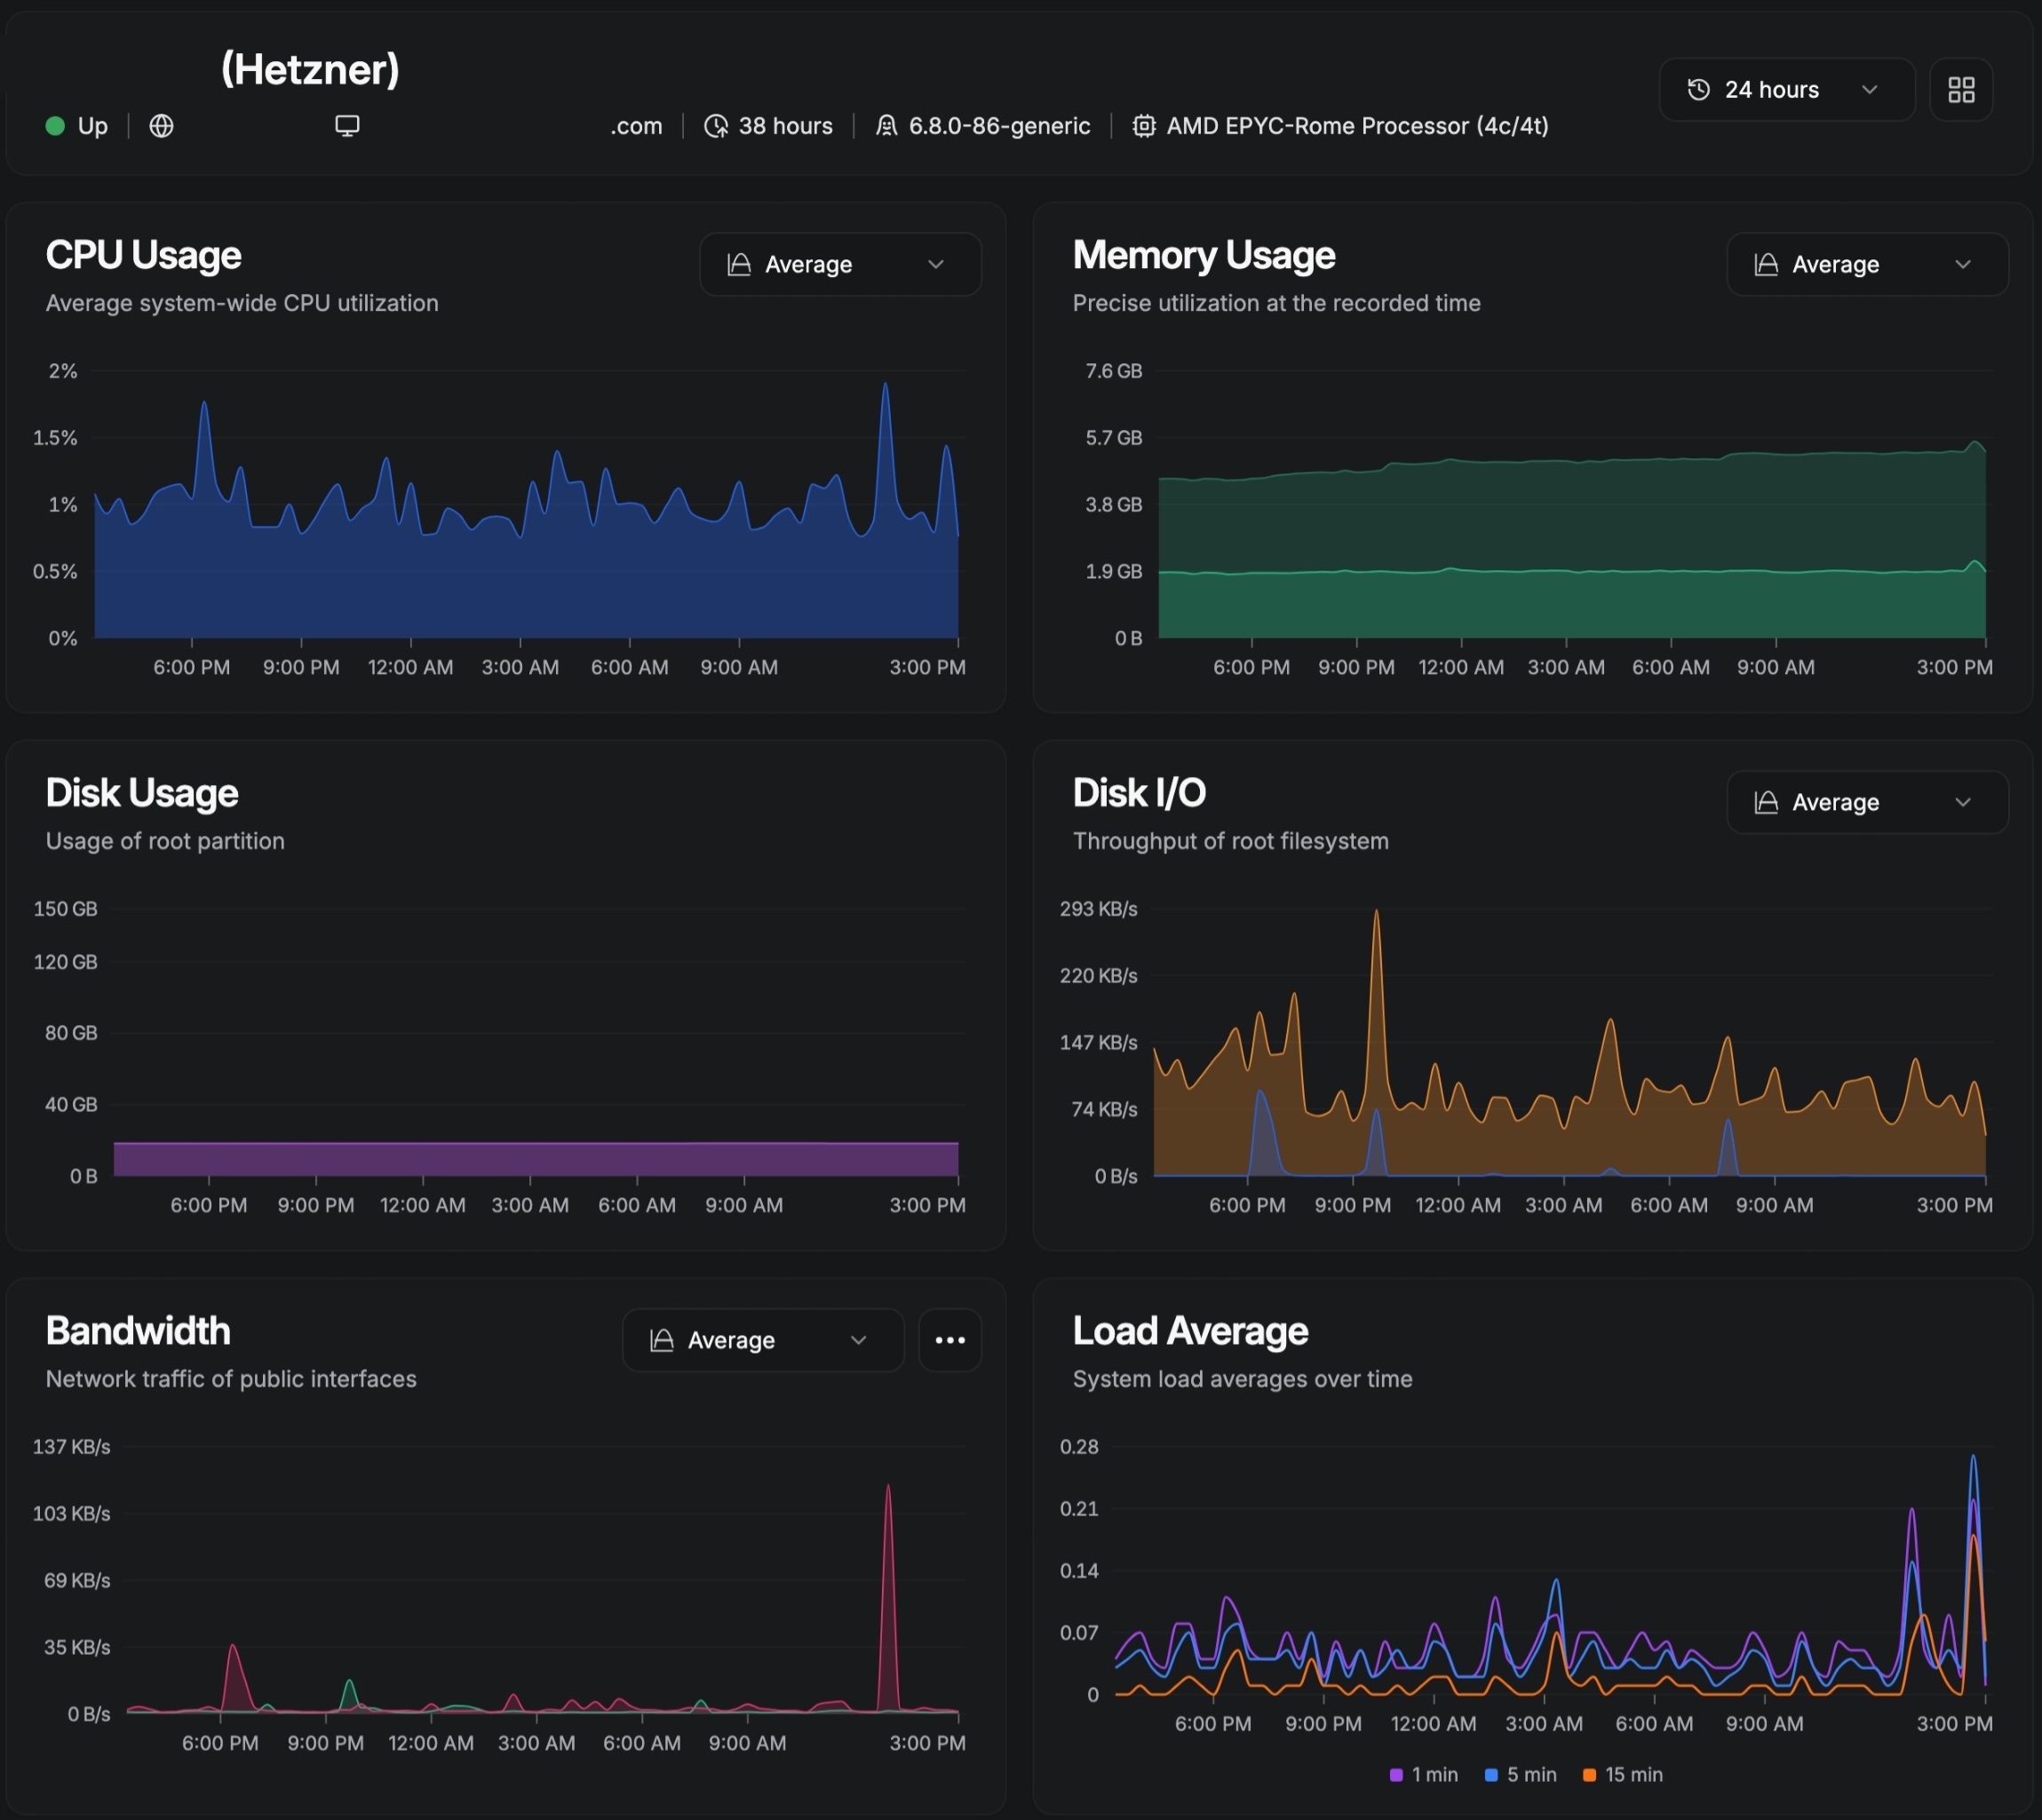Click chart icon in CPU Usage selector
2042x1820 pixels.
(x=739, y=264)
